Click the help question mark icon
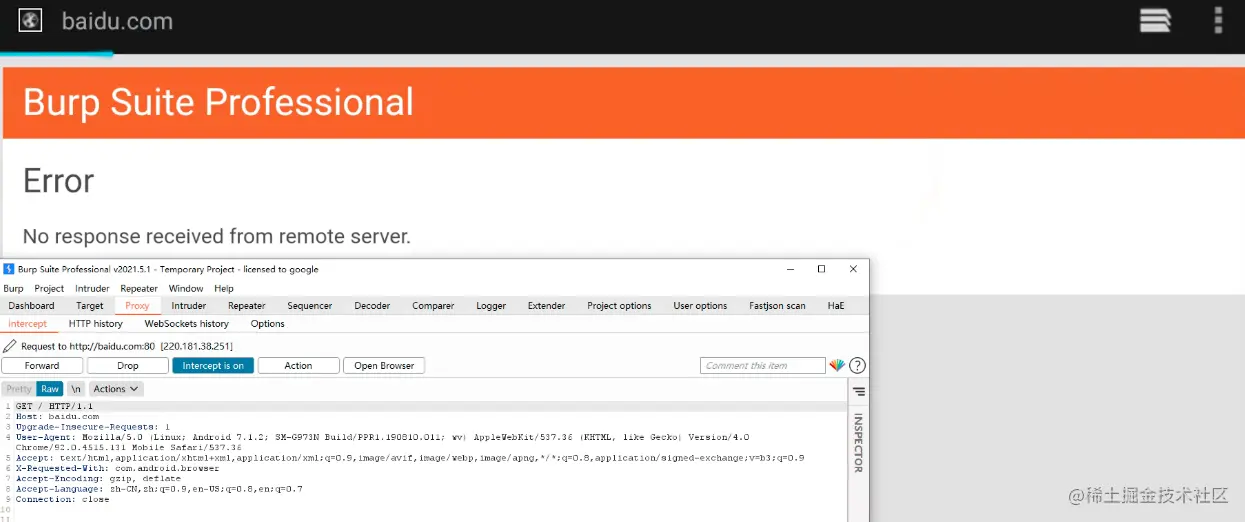Image resolution: width=1245 pixels, height=522 pixels. (857, 366)
